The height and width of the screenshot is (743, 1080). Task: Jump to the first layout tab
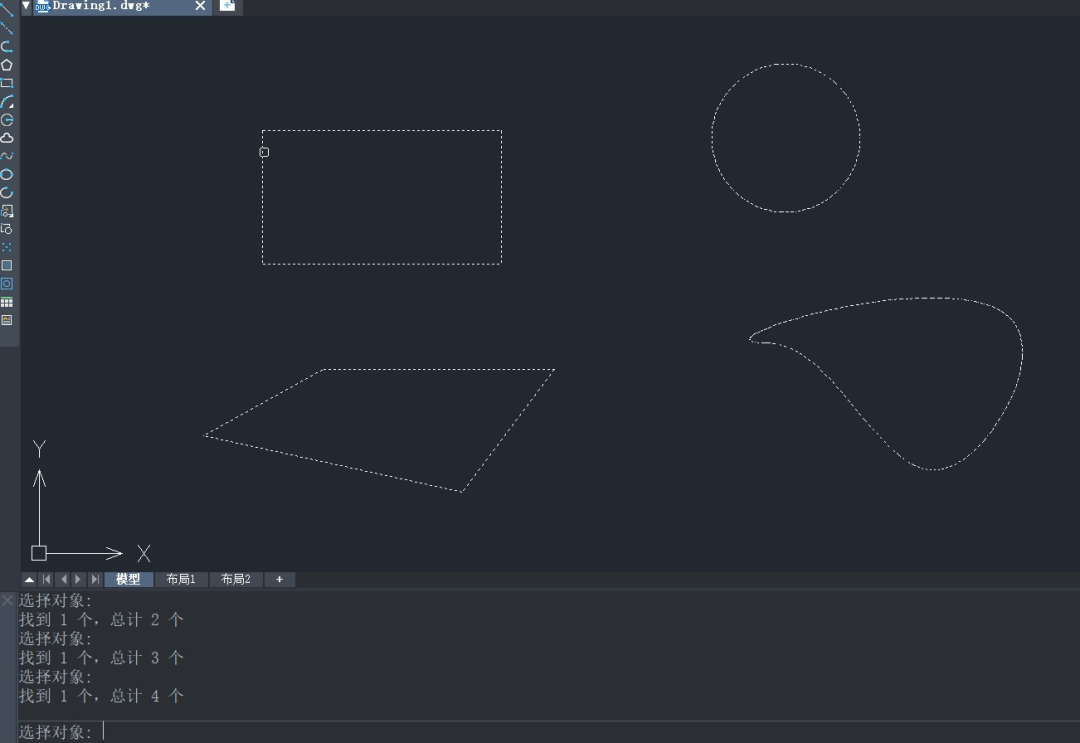tap(46, 580)
